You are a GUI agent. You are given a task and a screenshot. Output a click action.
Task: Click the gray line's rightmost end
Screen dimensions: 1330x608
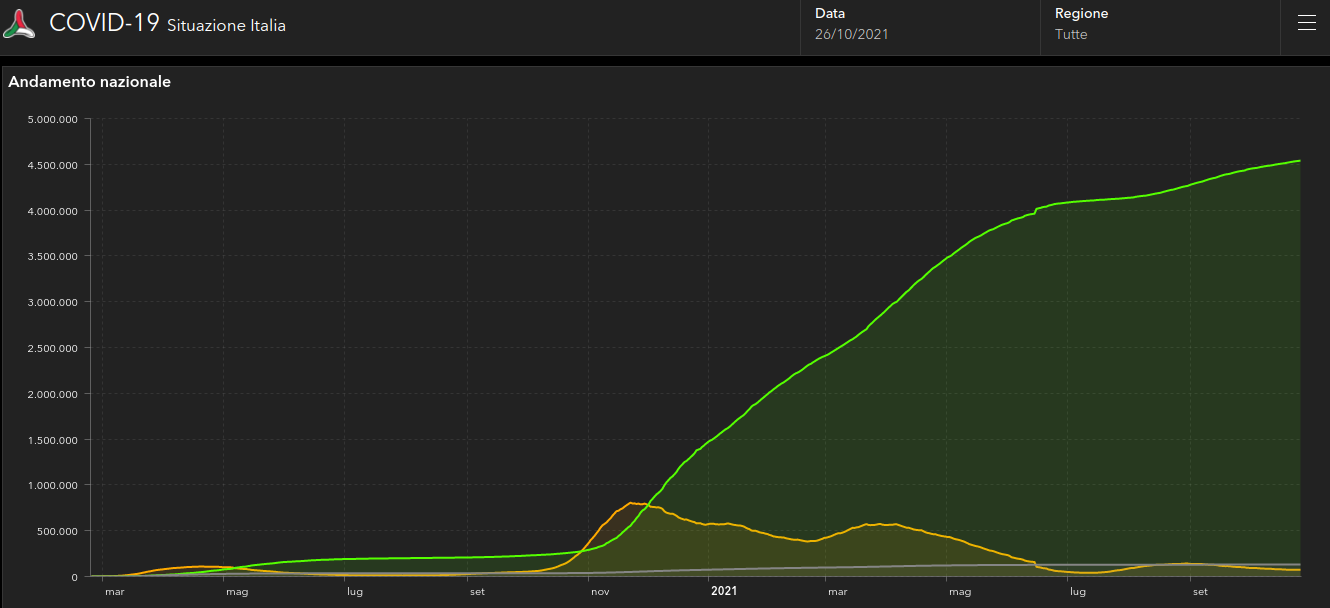coord(1299,564)
